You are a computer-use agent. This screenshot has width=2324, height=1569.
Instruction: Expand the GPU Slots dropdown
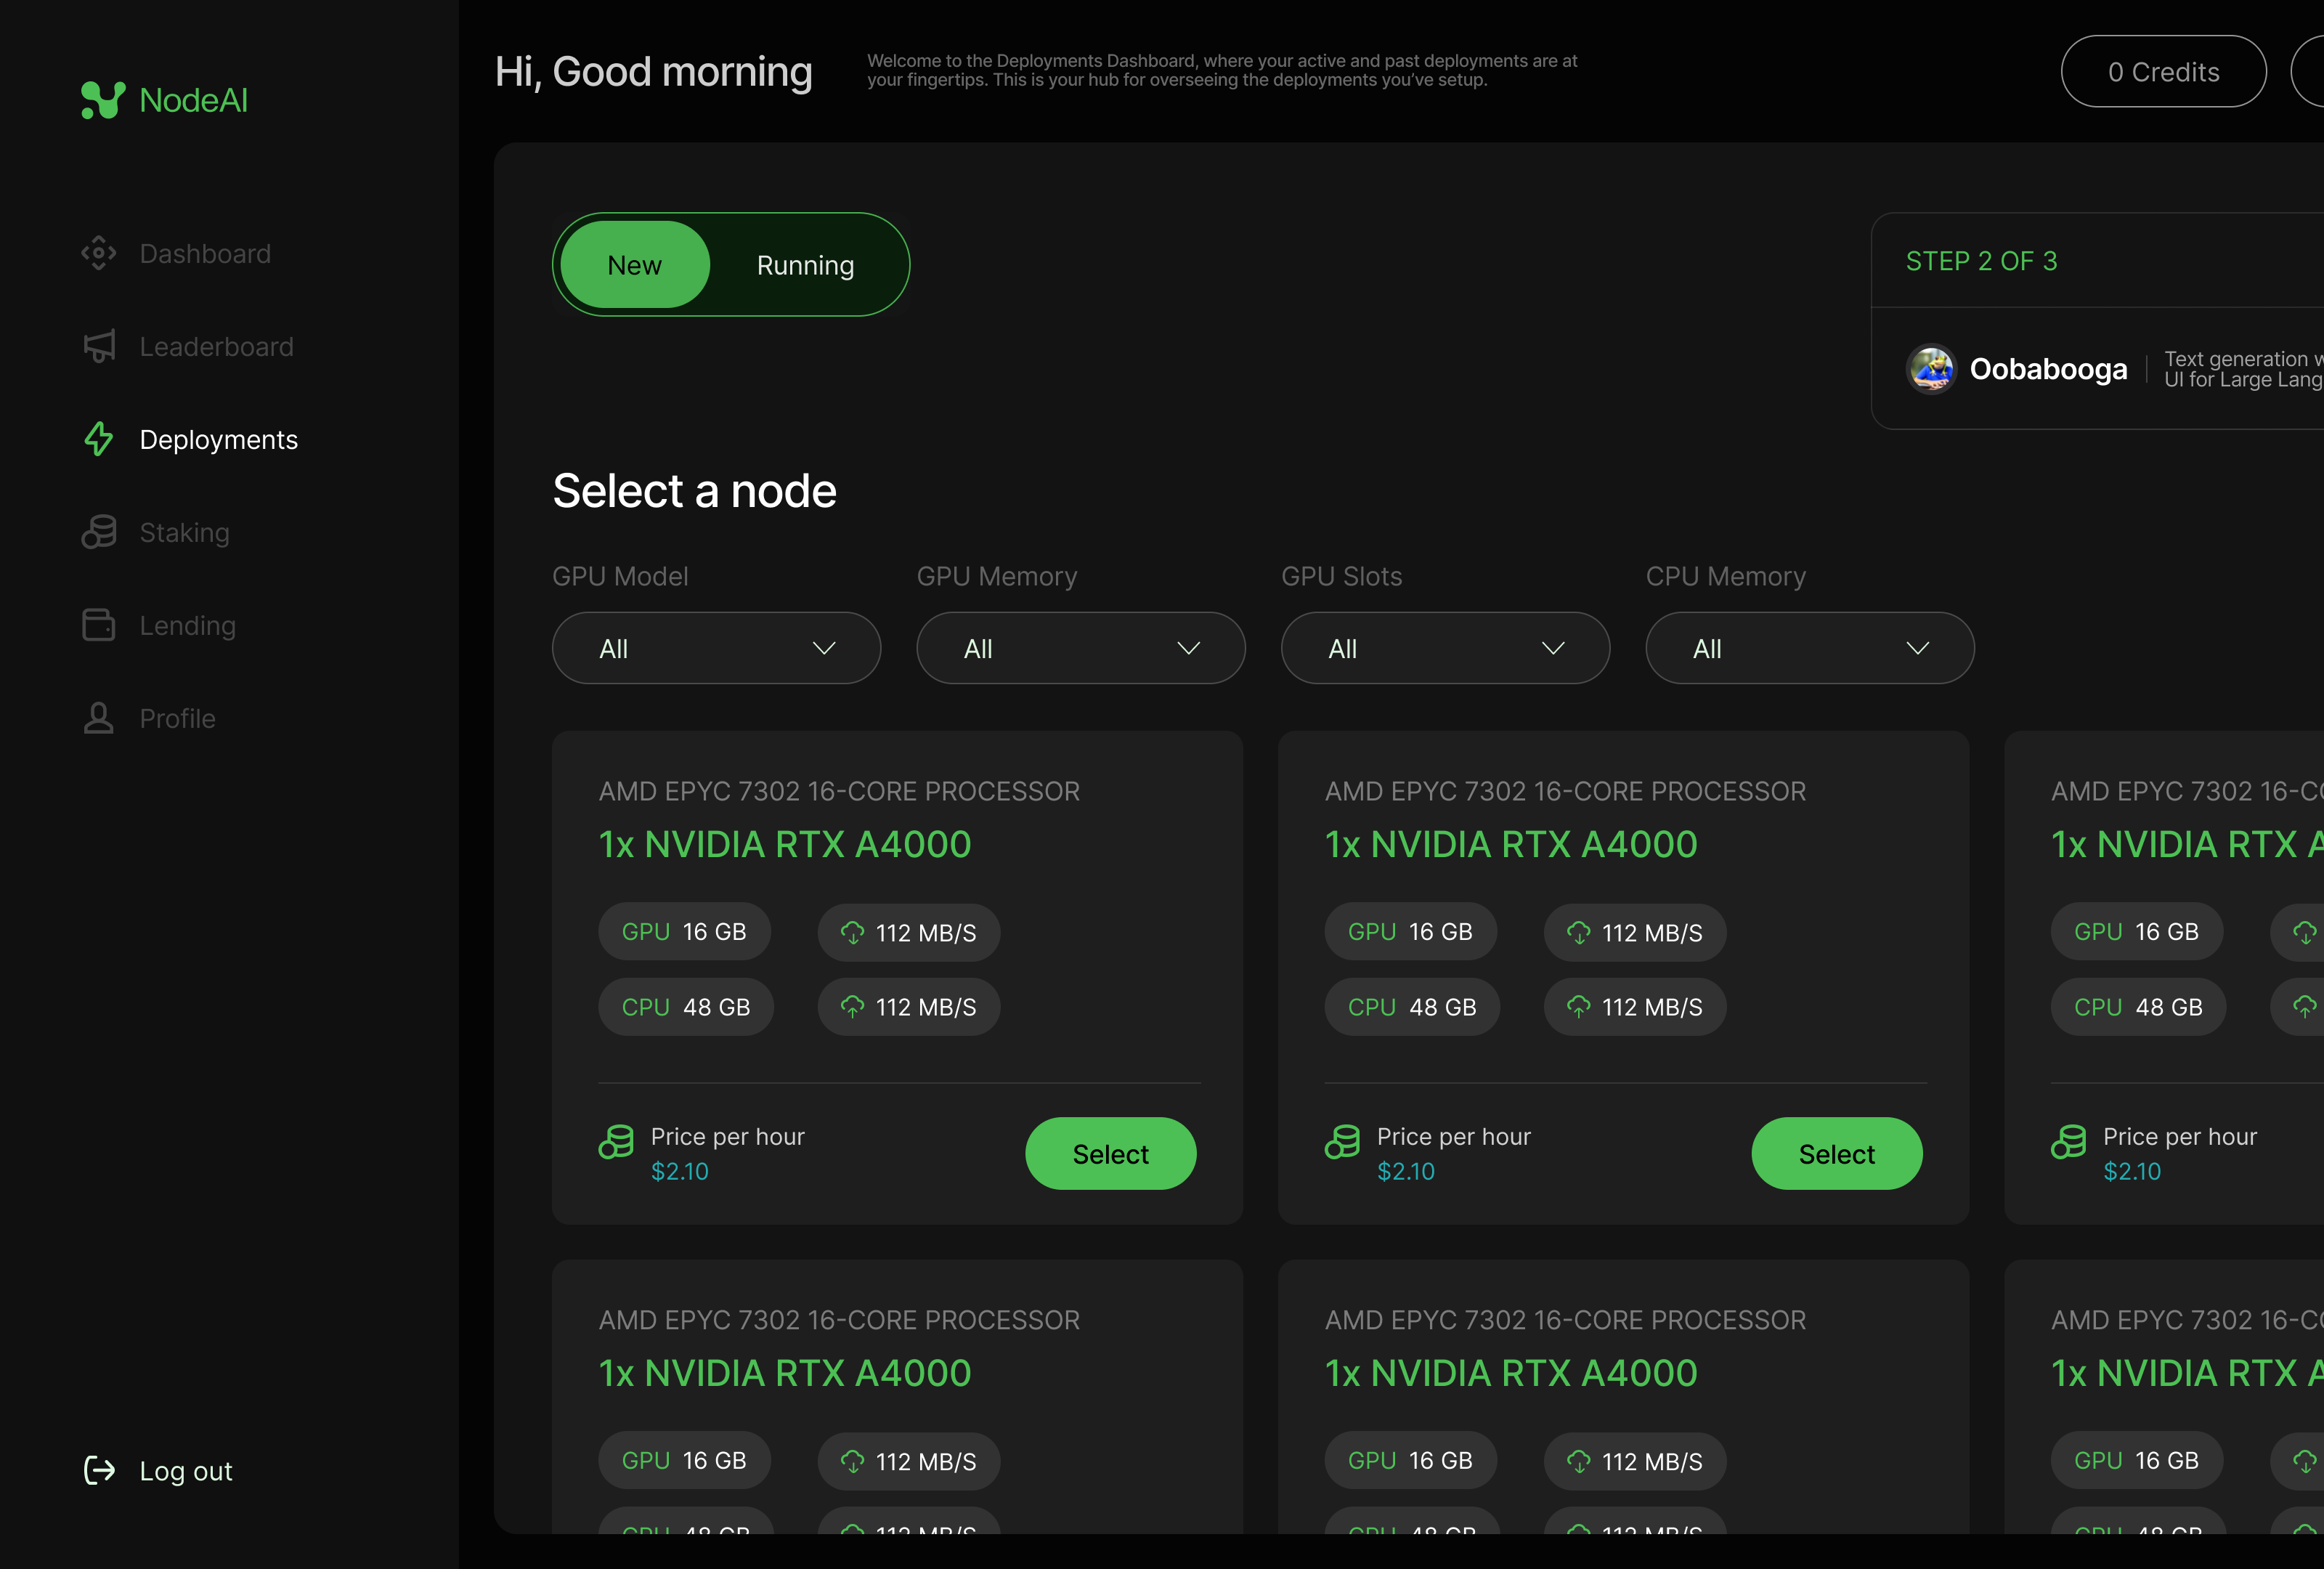[x=1445, y=648]
